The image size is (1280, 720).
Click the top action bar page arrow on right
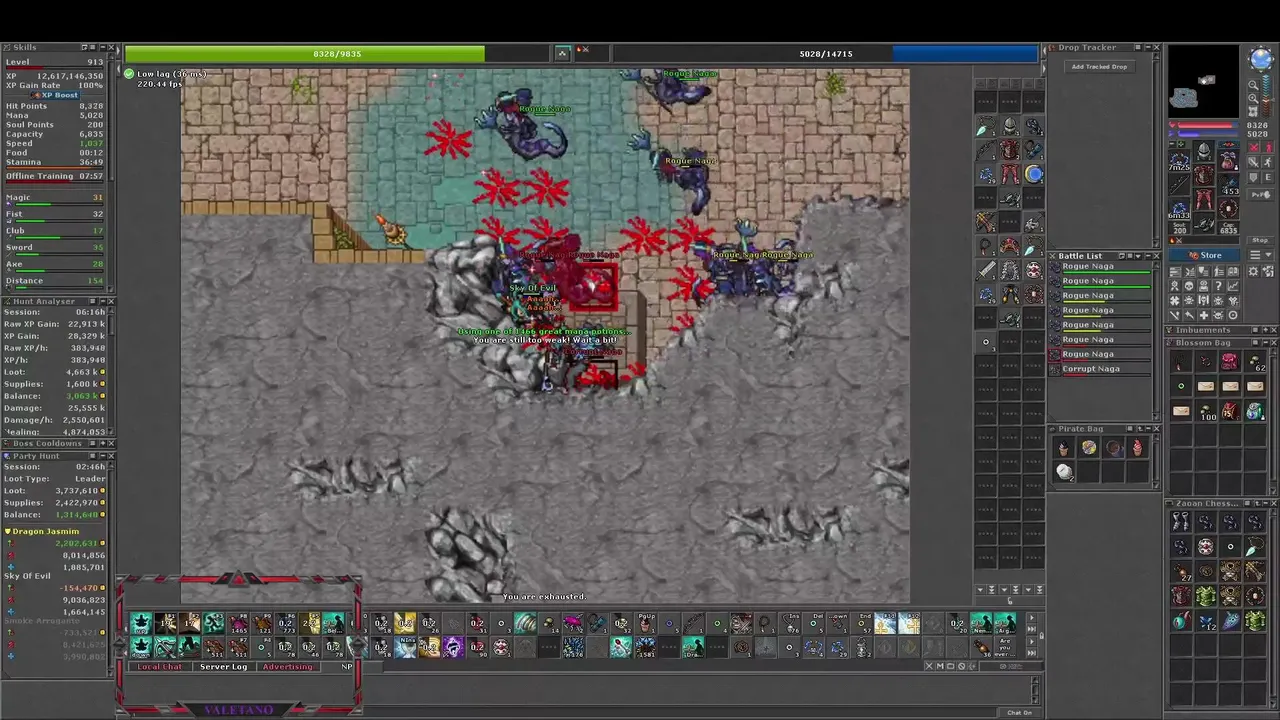[x=1031, y=617]
